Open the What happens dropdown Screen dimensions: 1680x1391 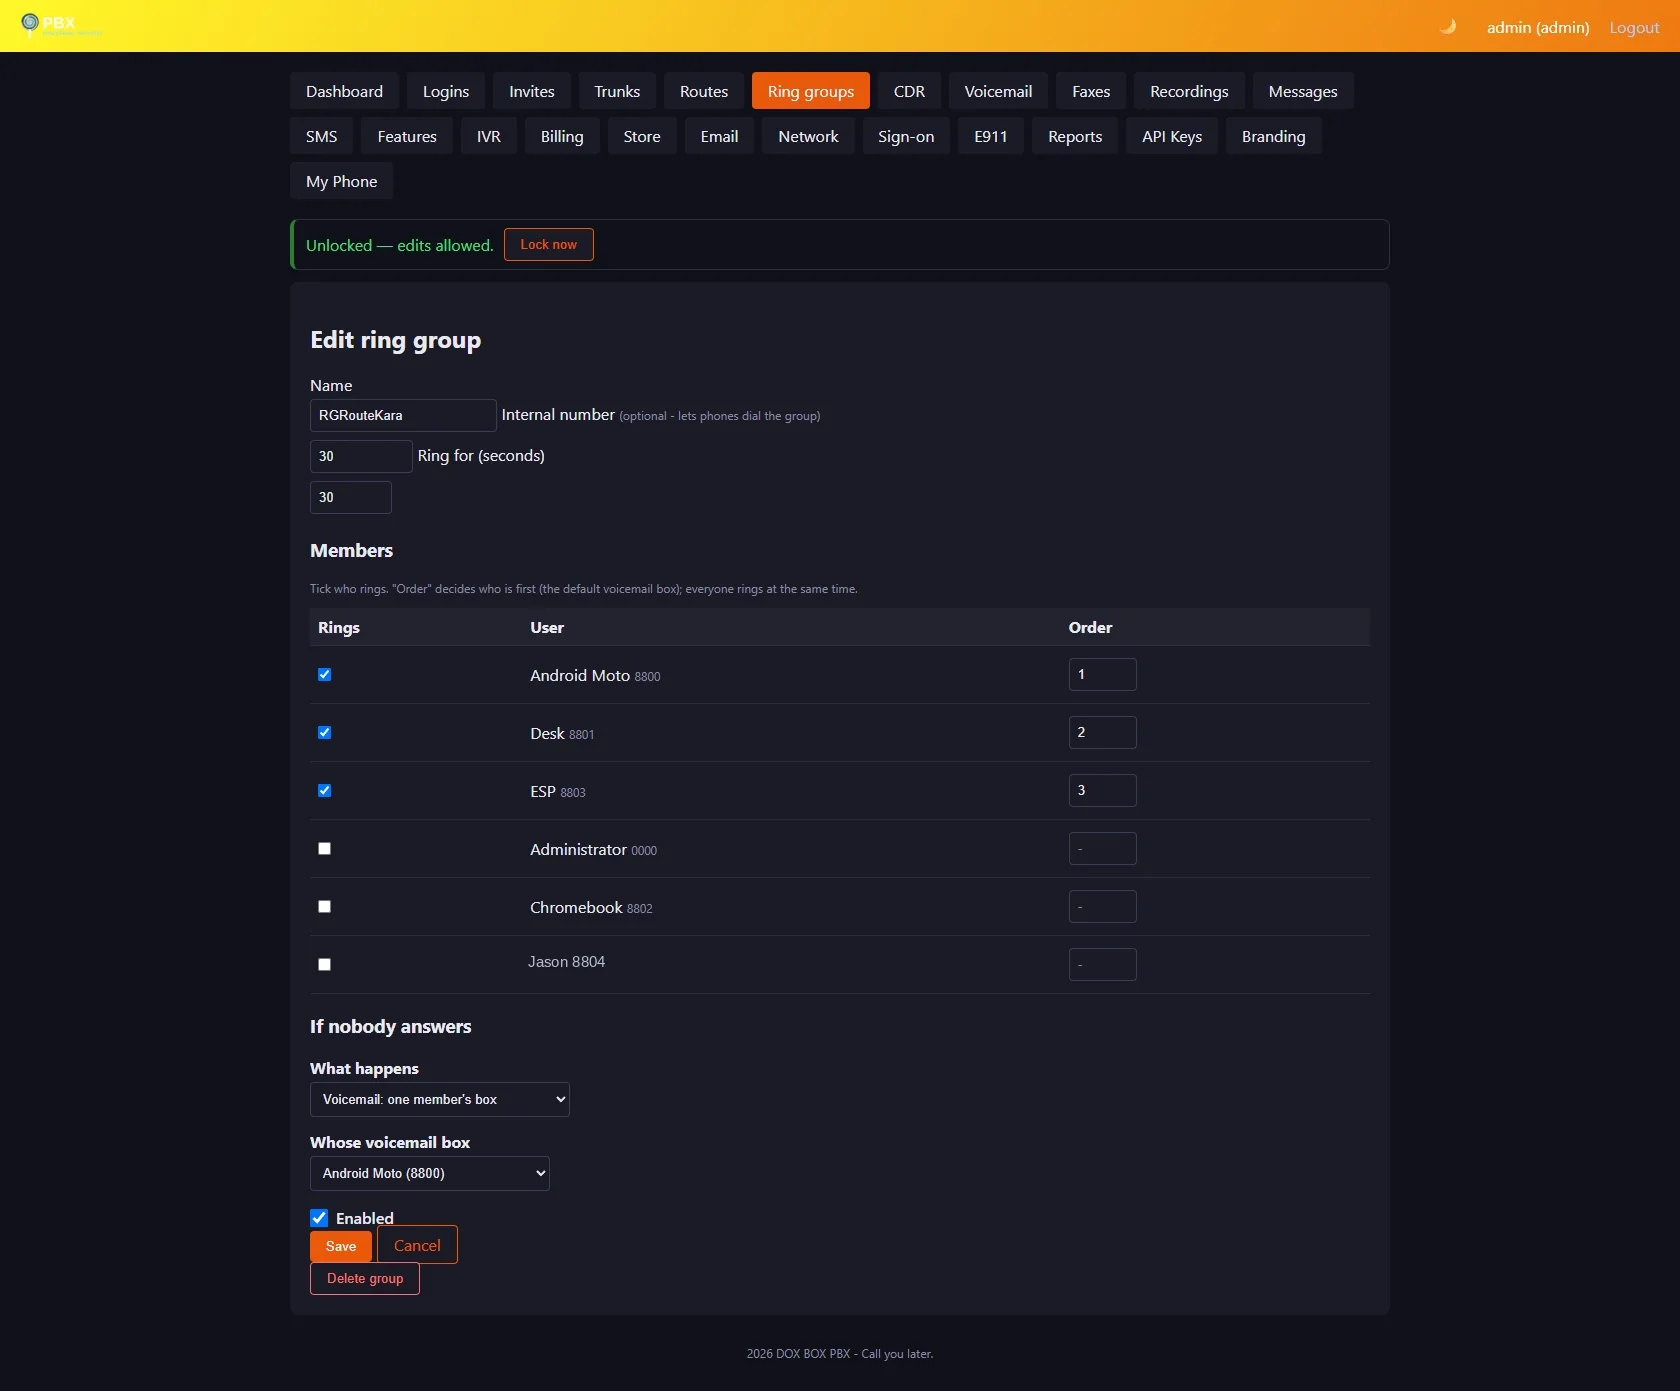tap(440, 1100)
